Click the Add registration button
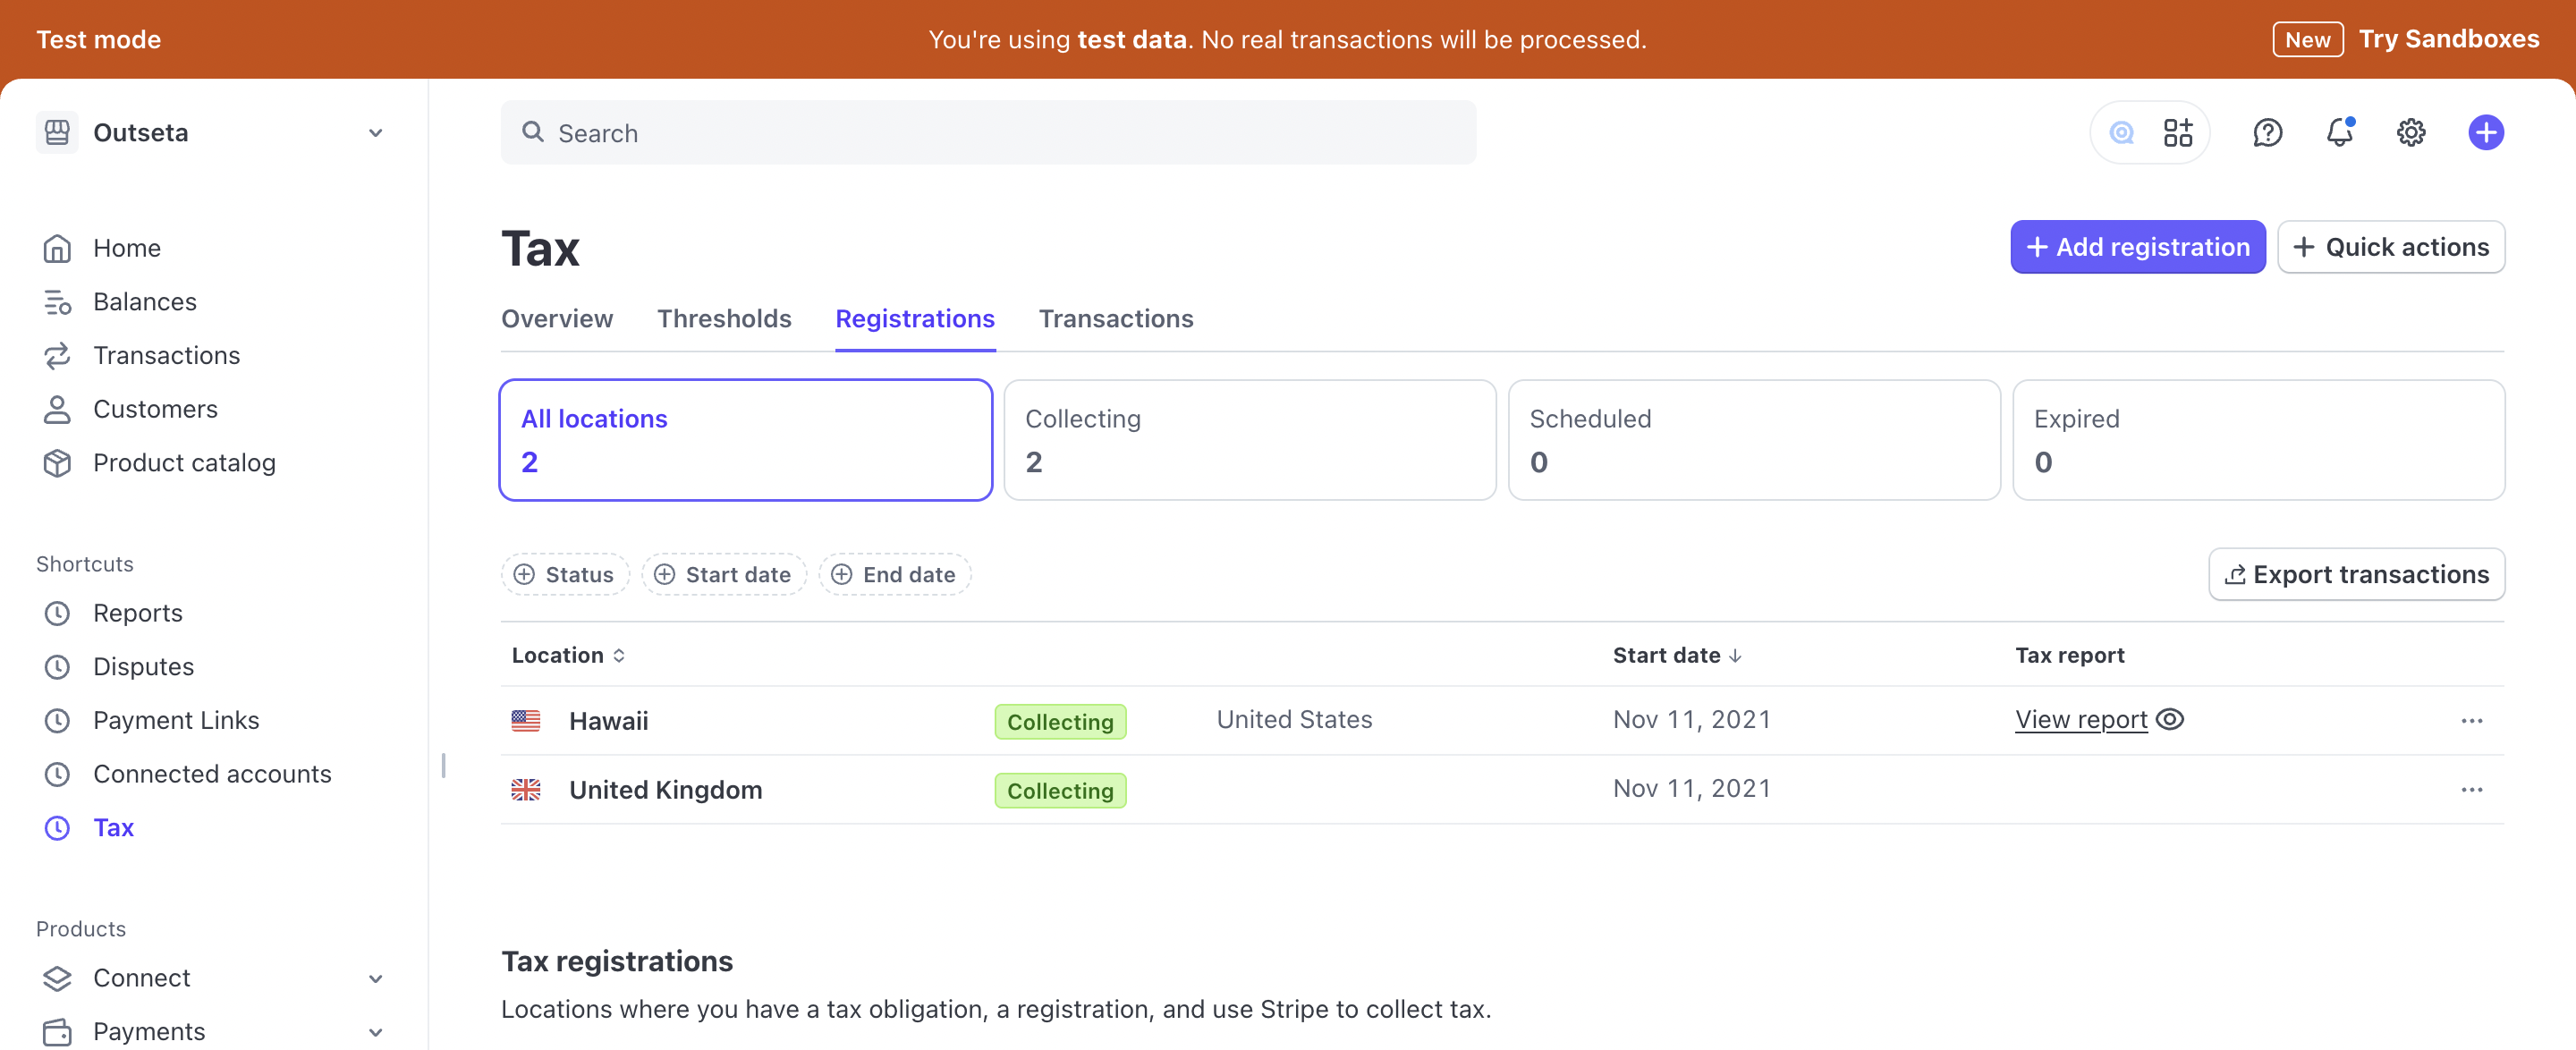Image resolution: width=2576 pixels, height=1050 pixels. (x=2137, y=247)
